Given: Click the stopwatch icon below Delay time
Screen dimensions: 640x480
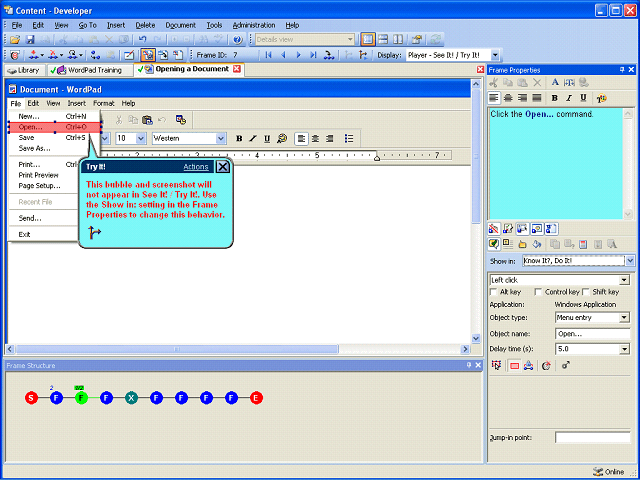Looking at the screenshot, I should pyautogui.click(x=546, y=365).
